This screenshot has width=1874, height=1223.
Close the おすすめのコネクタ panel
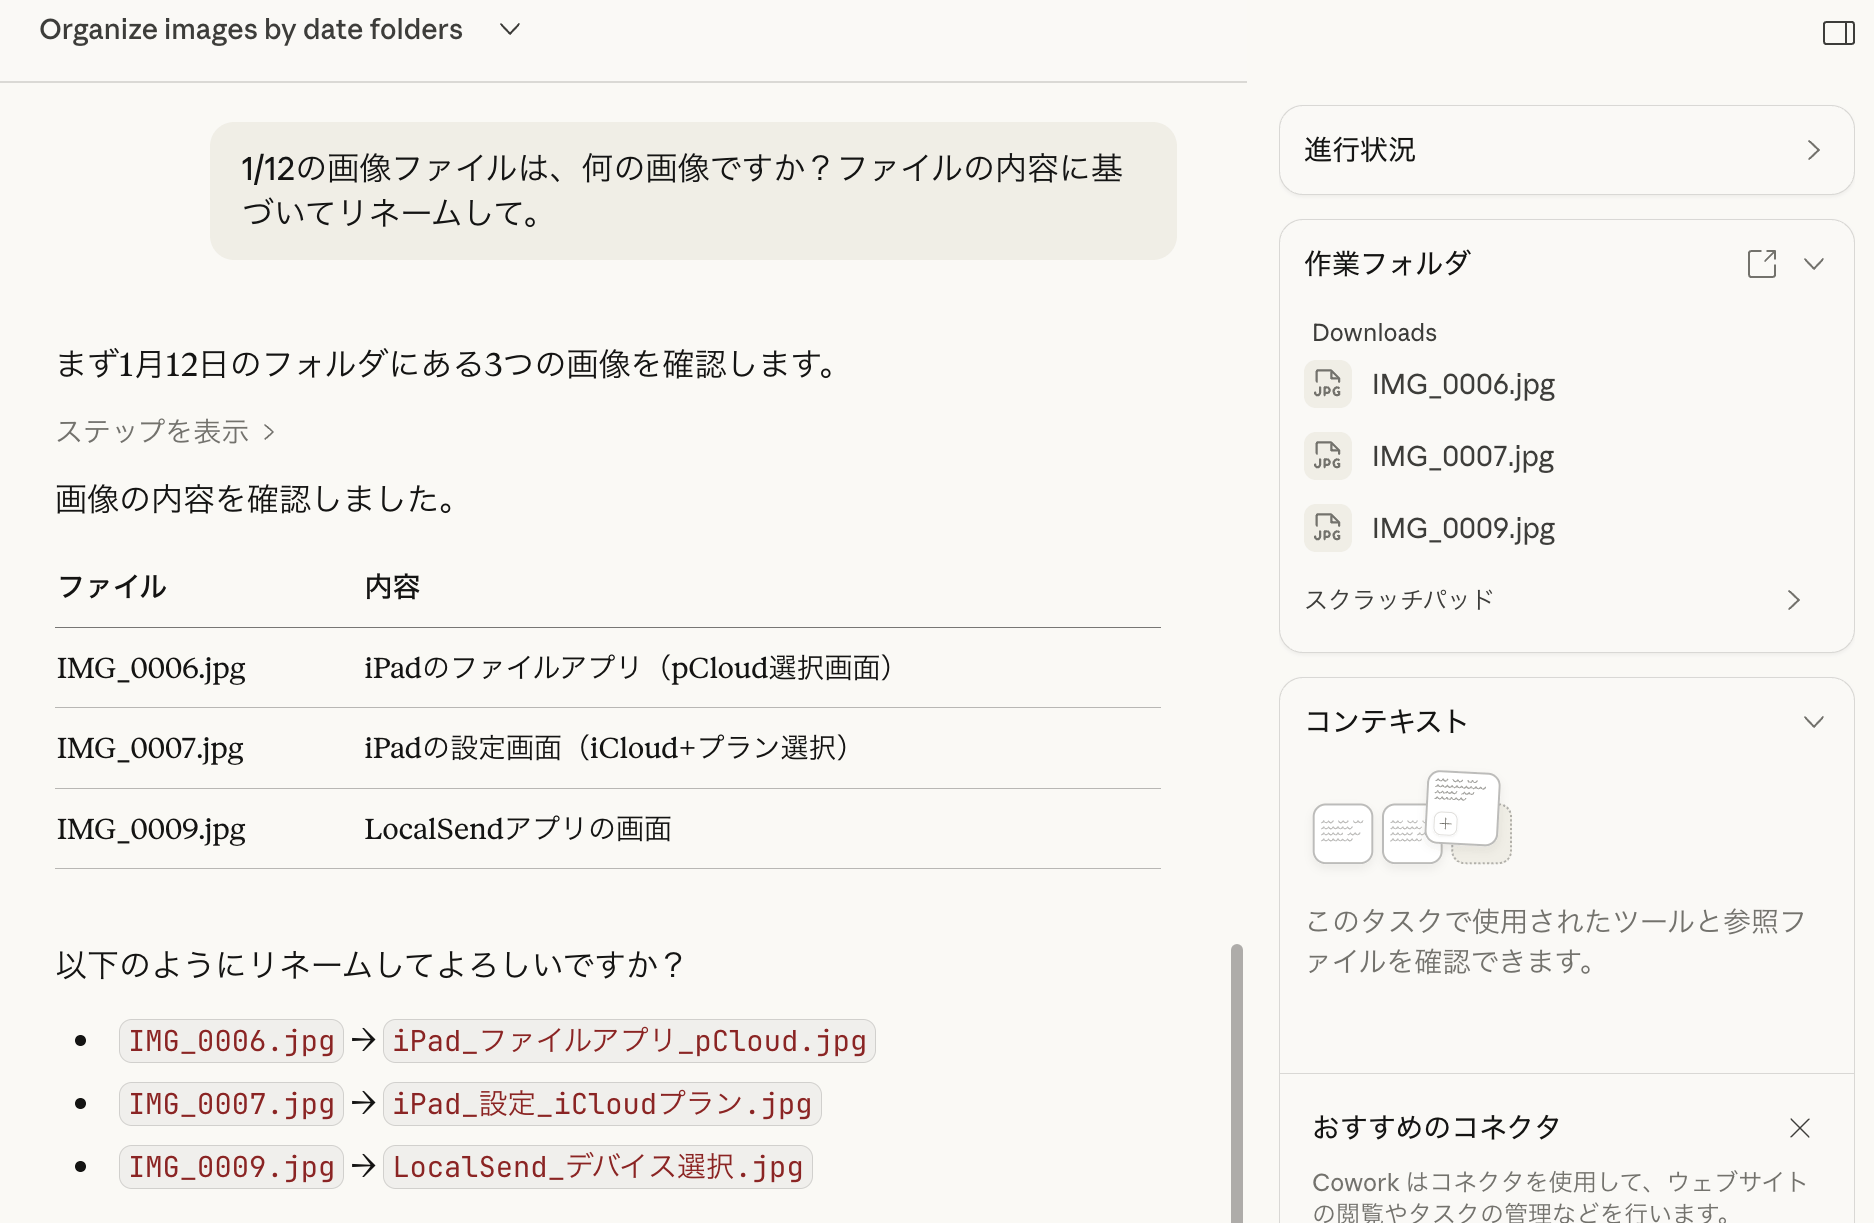tap(1799, 1128)
